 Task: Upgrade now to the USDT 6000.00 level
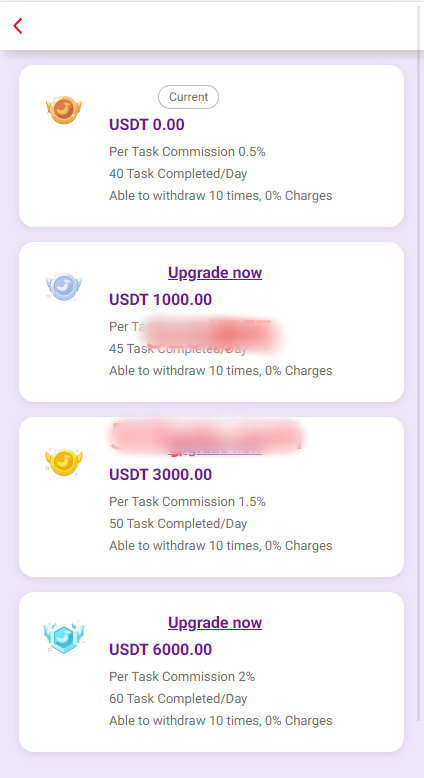(215, 622)
